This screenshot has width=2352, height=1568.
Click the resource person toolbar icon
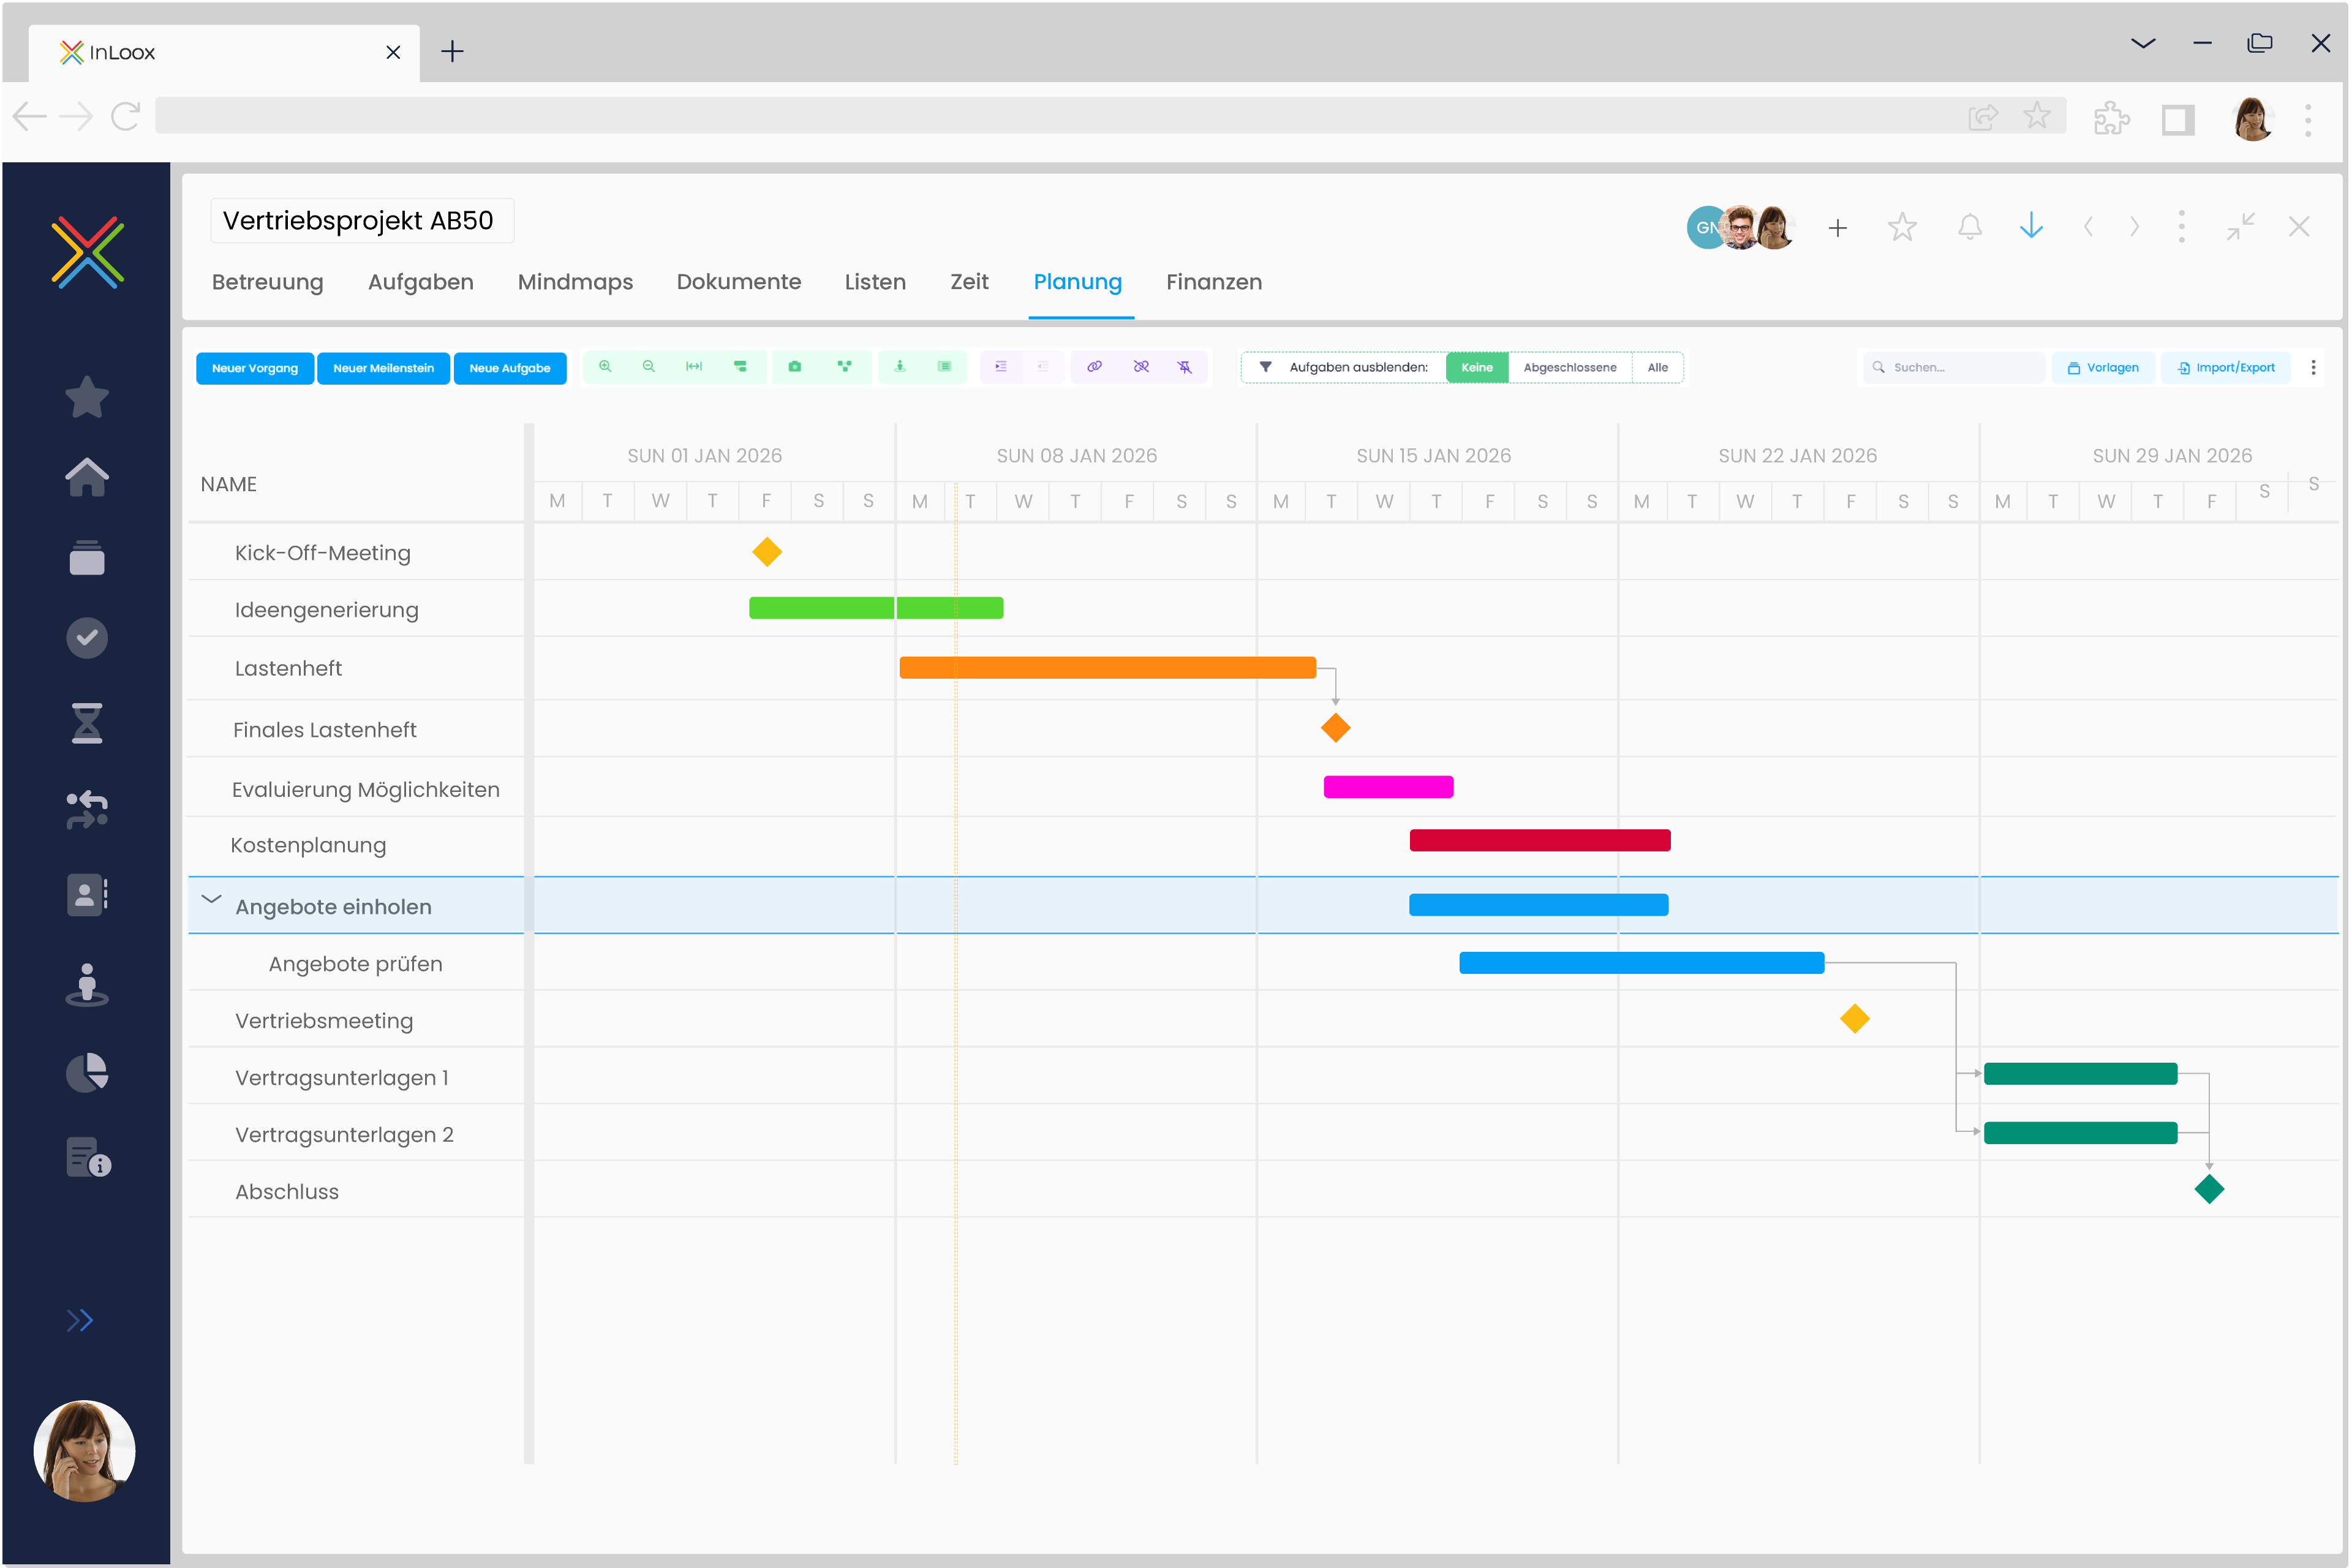(900, 367)
